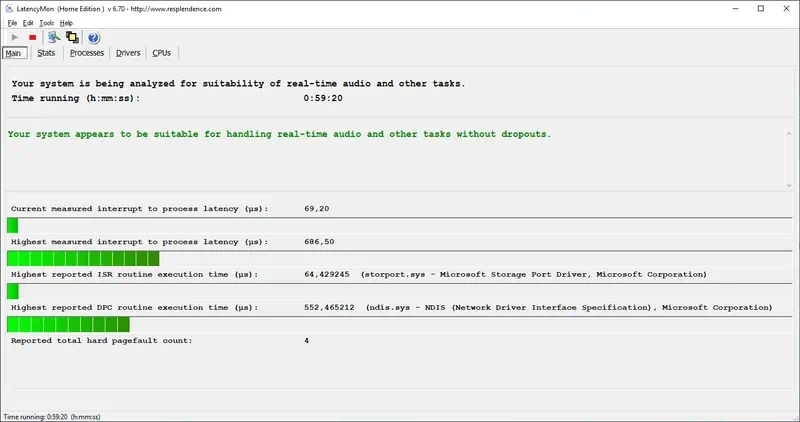
Task: Open help via blue question mark icon
Action: point(93,38)
